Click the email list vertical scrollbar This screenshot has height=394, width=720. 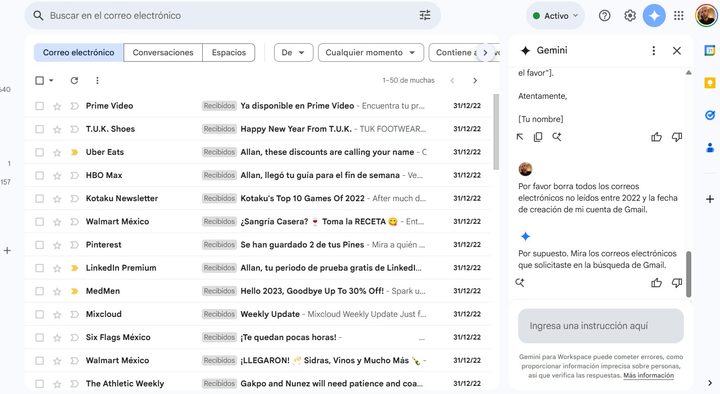496,132
